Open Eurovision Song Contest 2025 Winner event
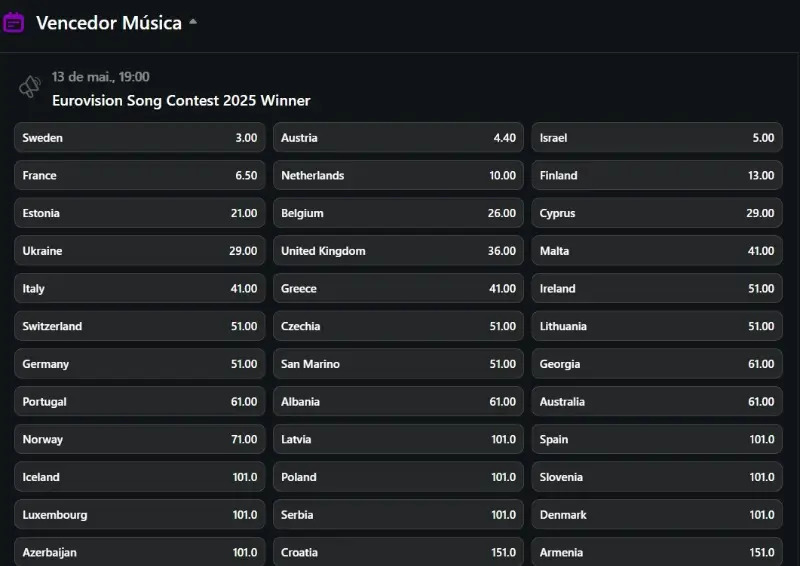Image resolution: width=800 pixels, height=566 pixels. click(x=181, y=101)
